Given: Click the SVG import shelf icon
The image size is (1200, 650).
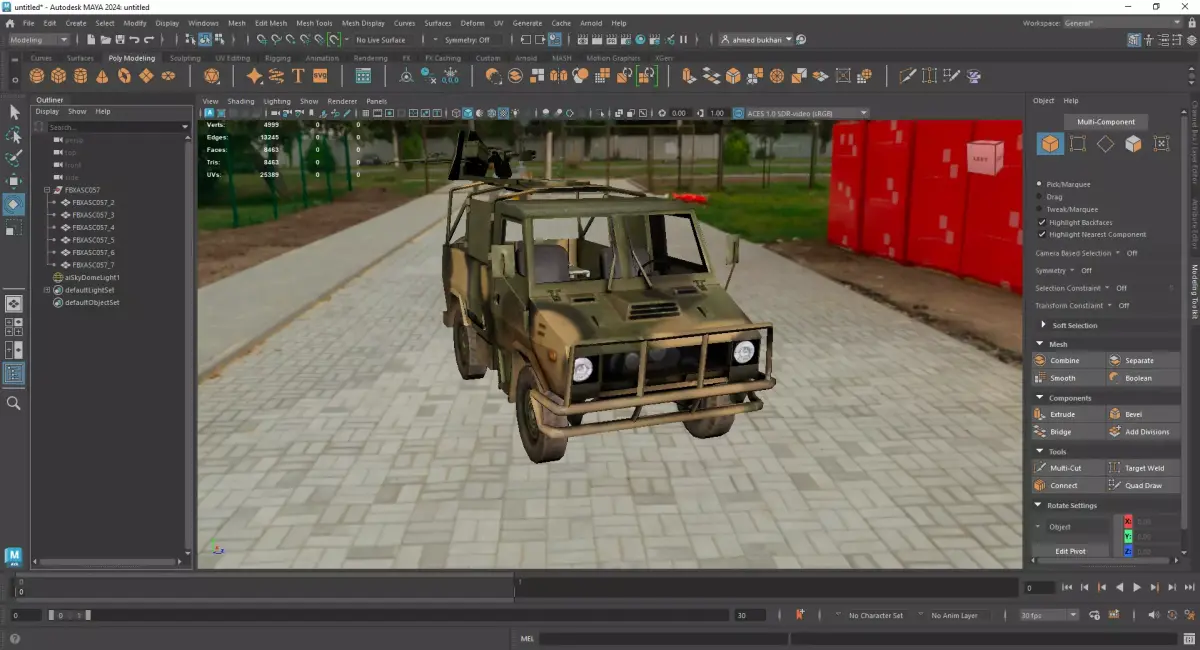Looking at the screenshot, I should [x=320, y=76].
